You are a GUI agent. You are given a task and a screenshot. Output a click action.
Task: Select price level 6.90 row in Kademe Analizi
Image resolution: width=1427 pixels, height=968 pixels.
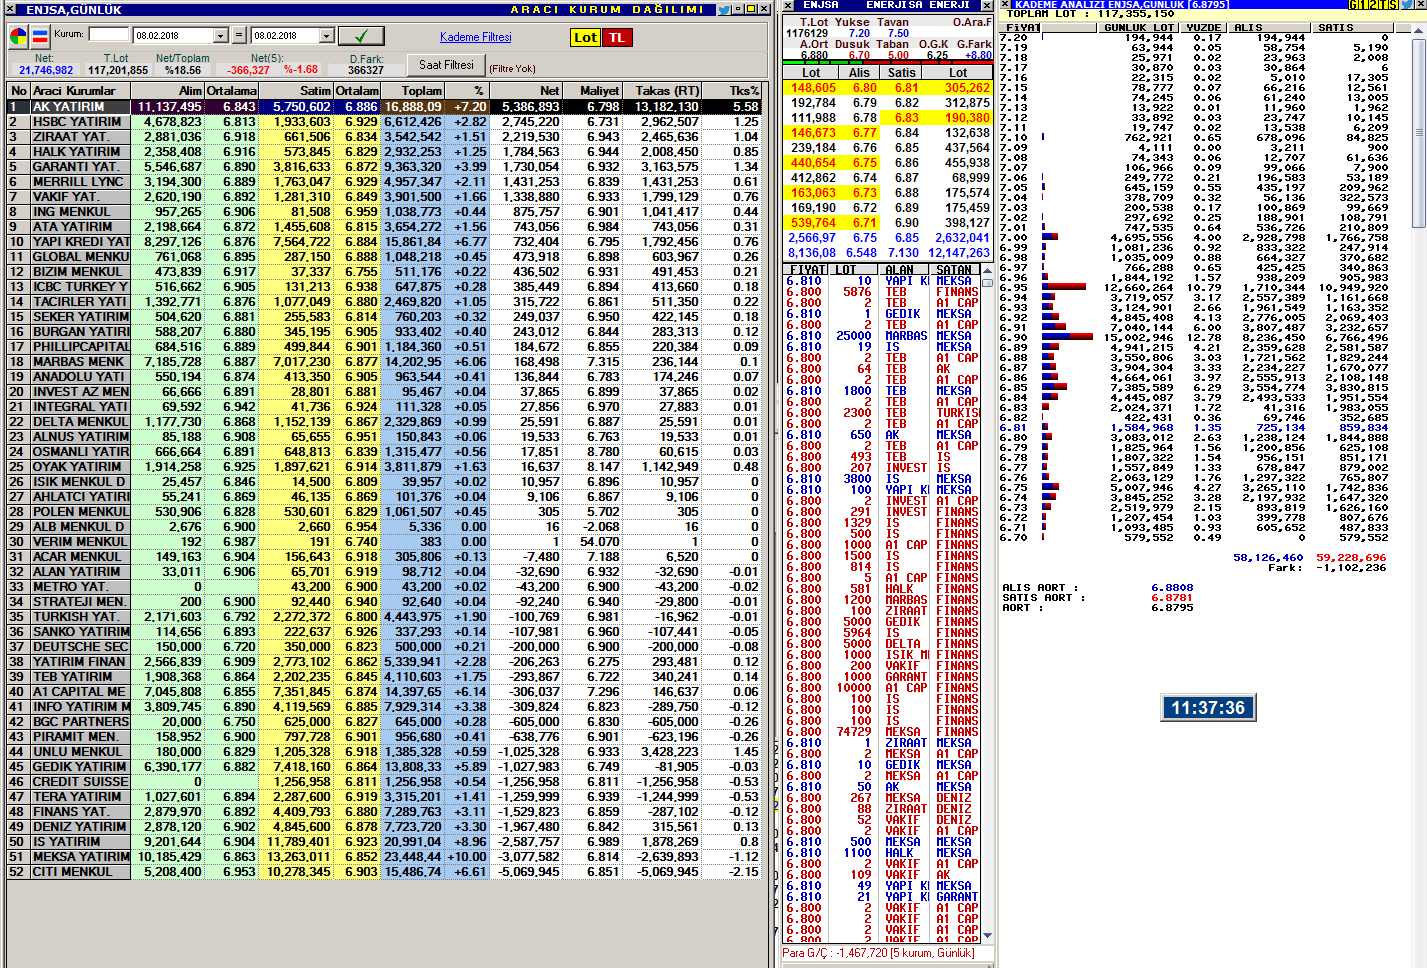pyautogui.click(x=1194, y=337)
